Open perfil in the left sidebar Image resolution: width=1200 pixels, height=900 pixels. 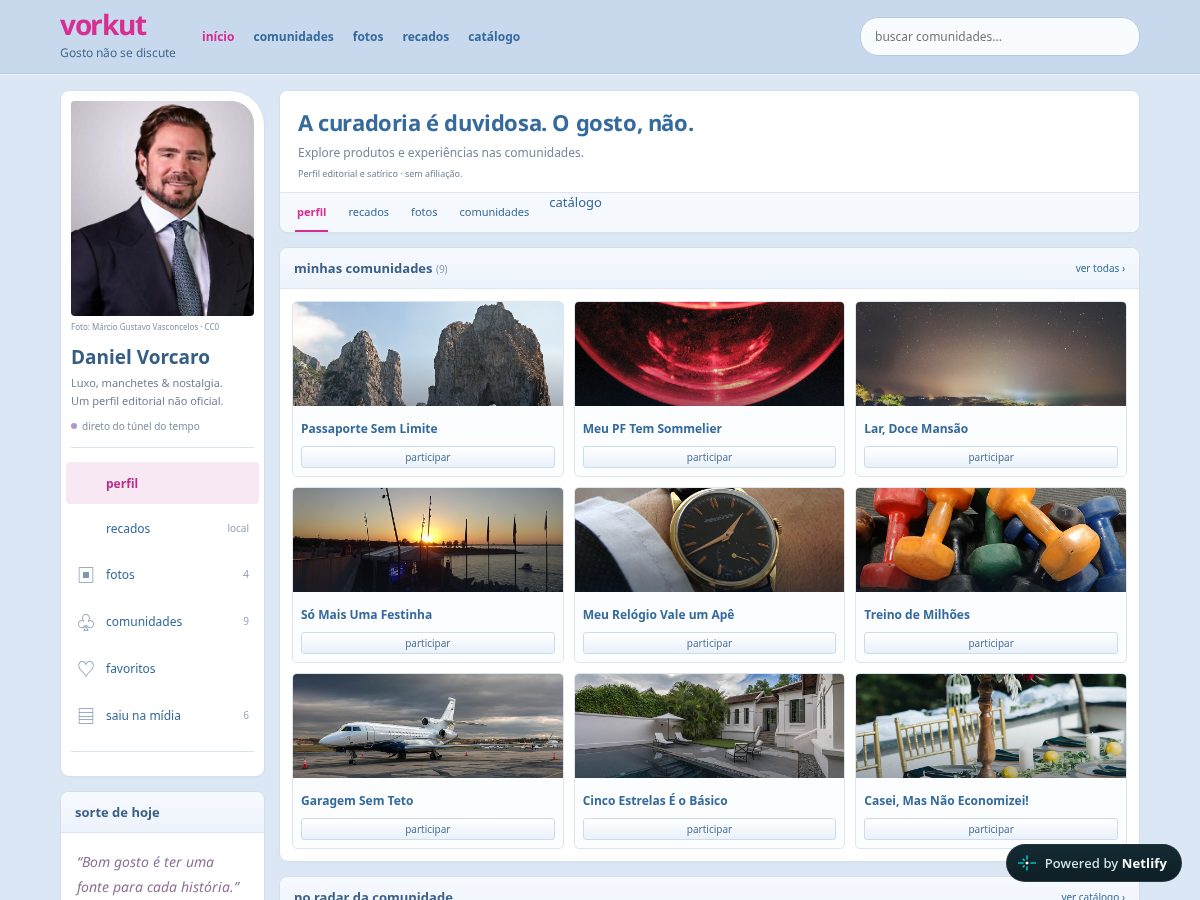click(x=162, y=483)
